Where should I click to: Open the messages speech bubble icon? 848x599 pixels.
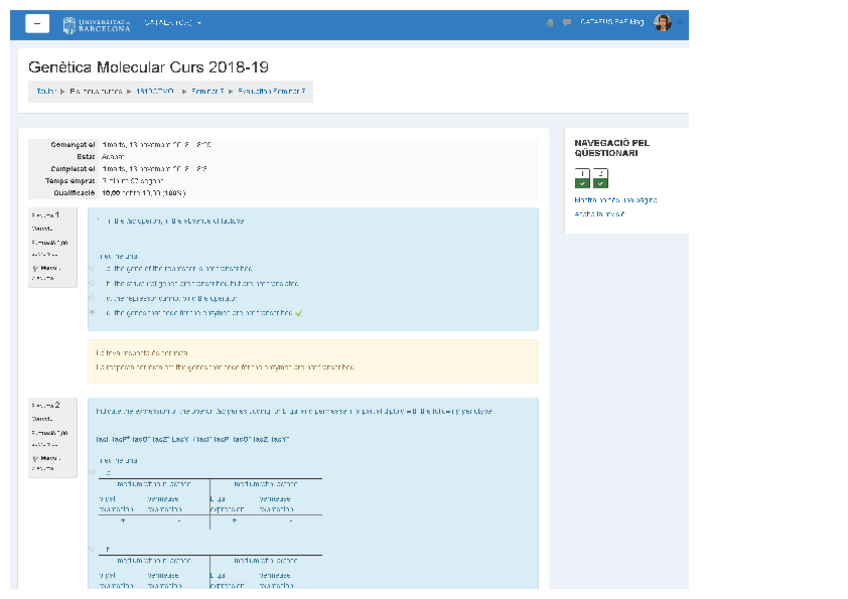pos(566,23)
